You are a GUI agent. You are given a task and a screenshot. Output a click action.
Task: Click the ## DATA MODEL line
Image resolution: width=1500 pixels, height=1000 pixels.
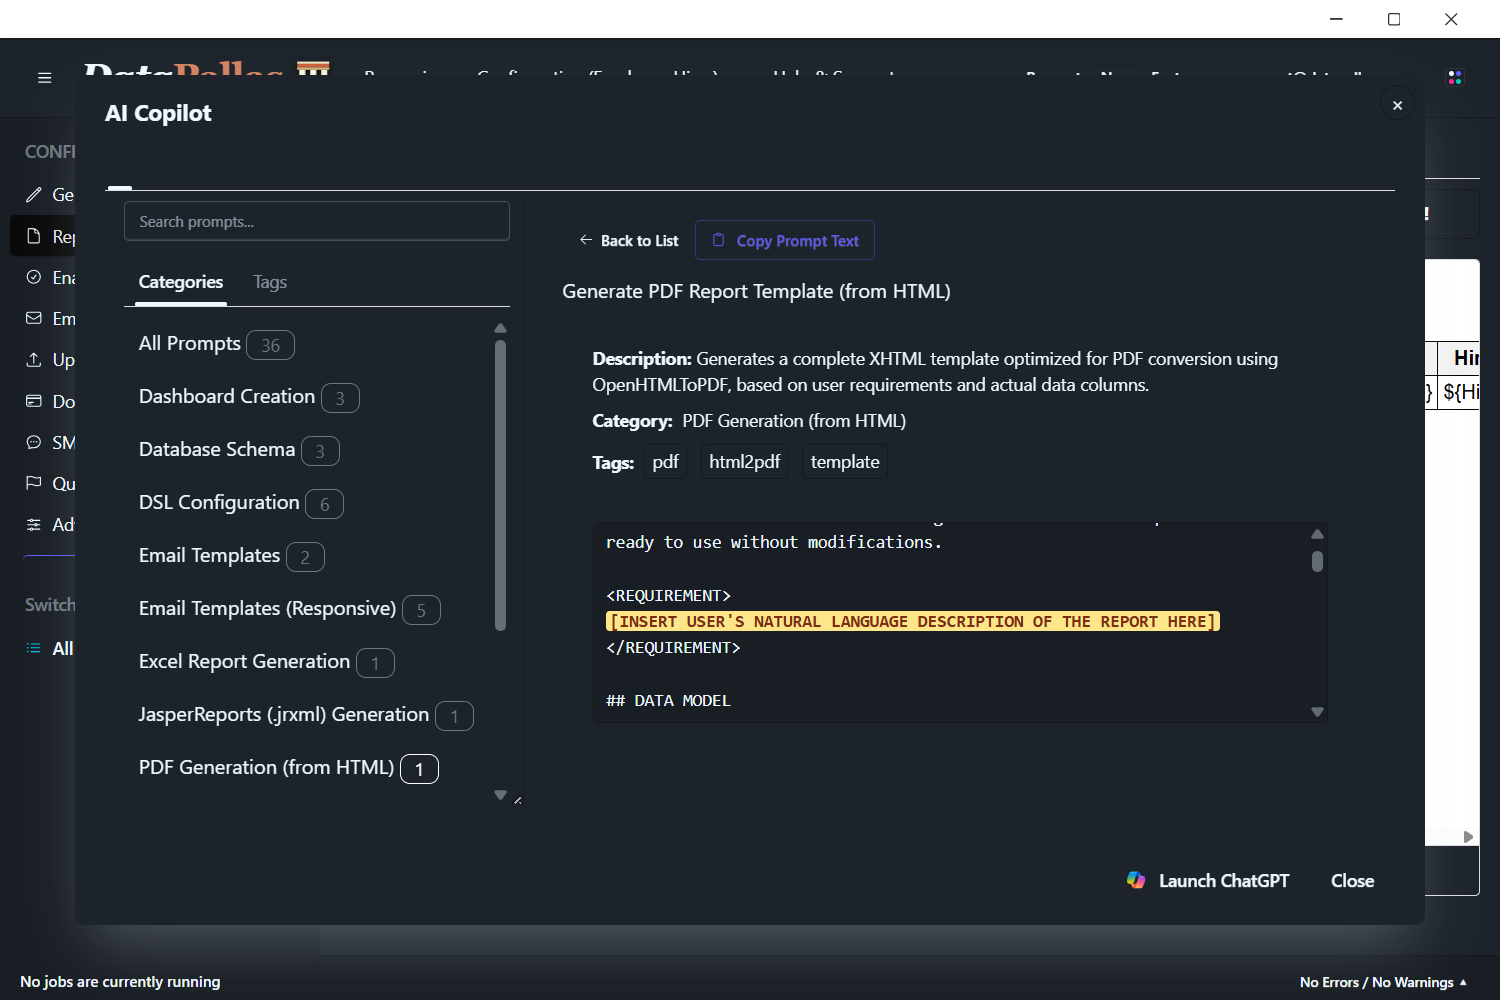click(x=668, y=700)
